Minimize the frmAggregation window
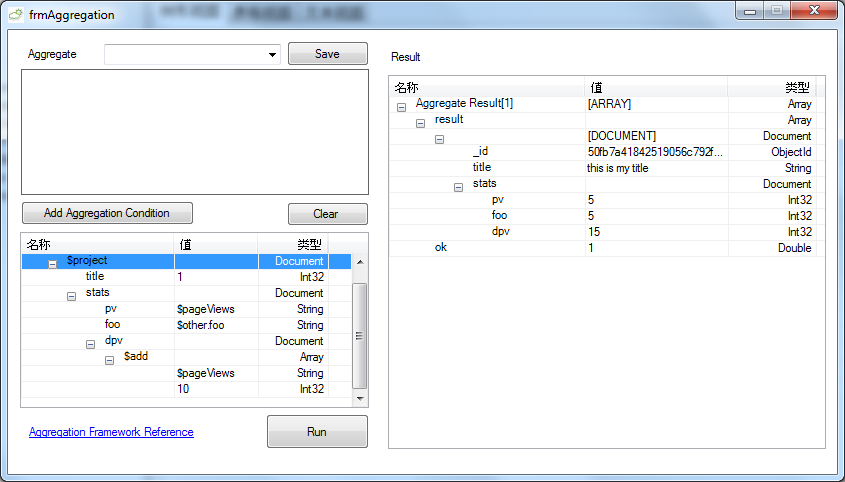The width and height of the screenshot is (845, 482). click(750, 11)
